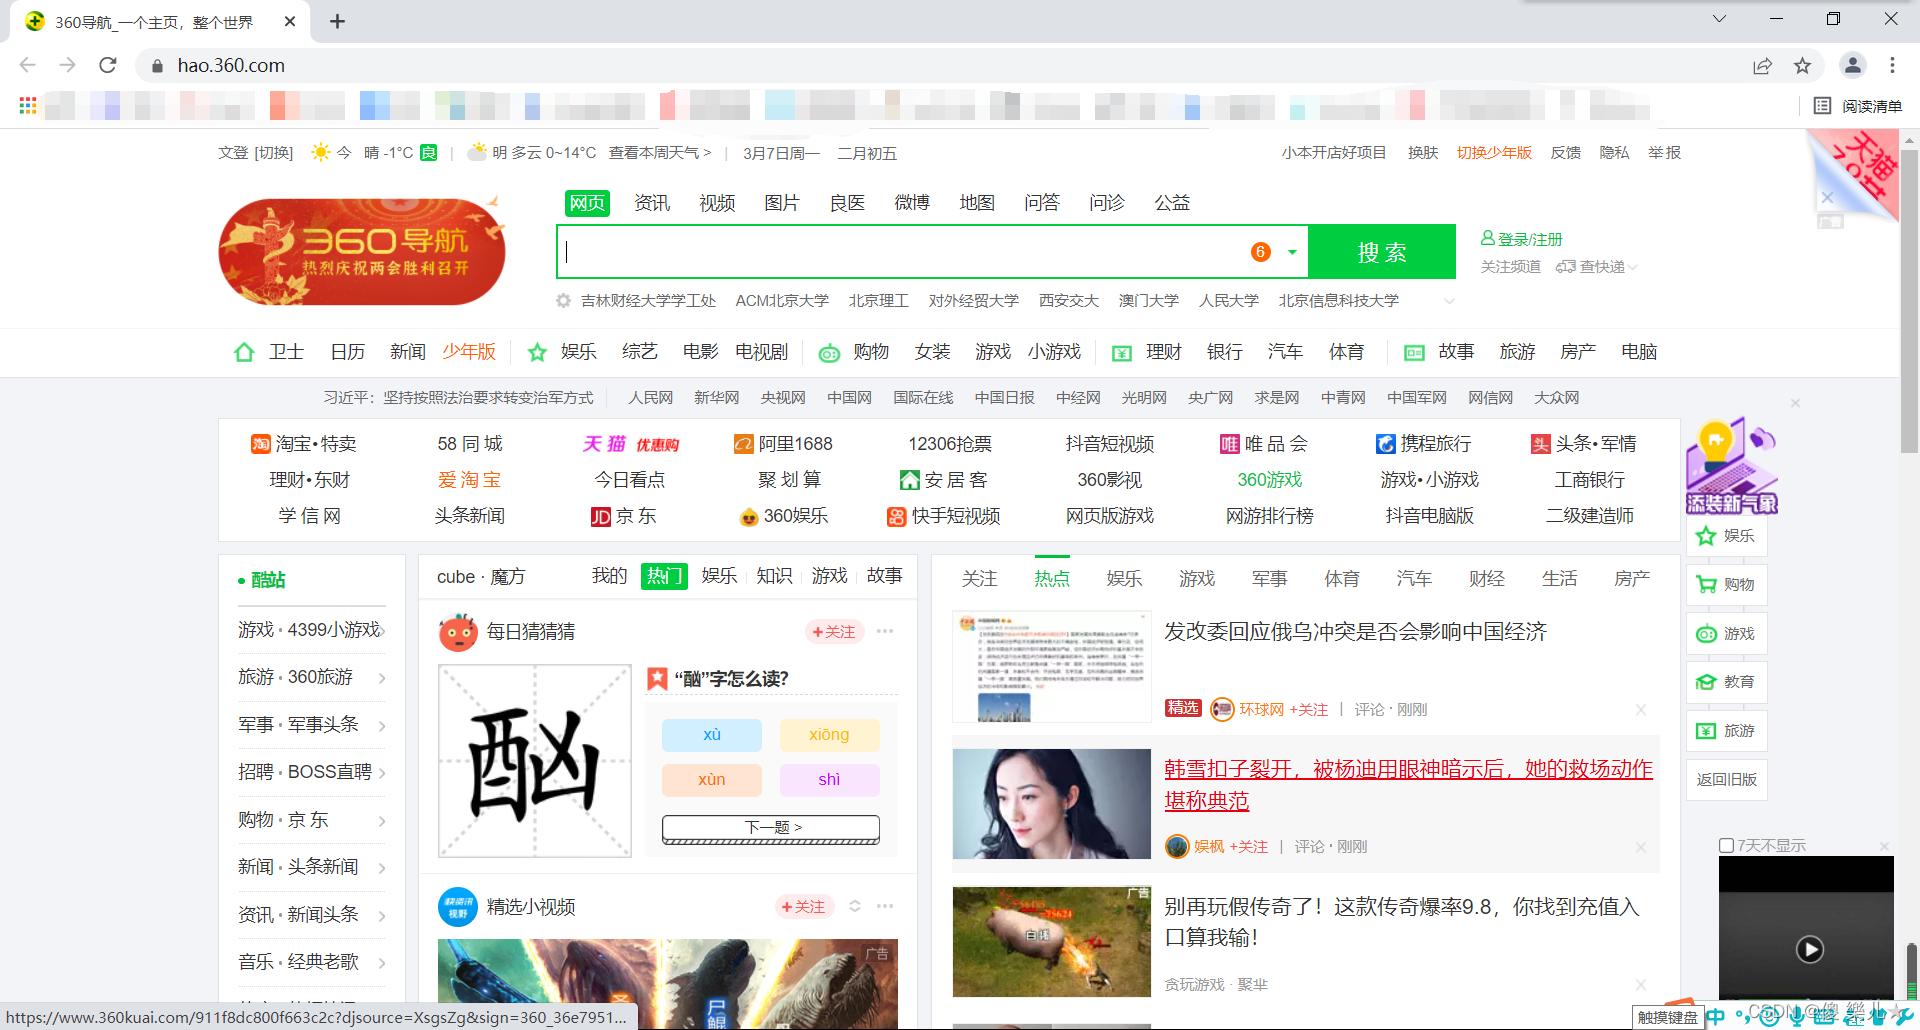Open the 查快递 dropdown
Image resolution: width=1920 pixels, height=1030 pixels.
click(x=1596, y=267)
